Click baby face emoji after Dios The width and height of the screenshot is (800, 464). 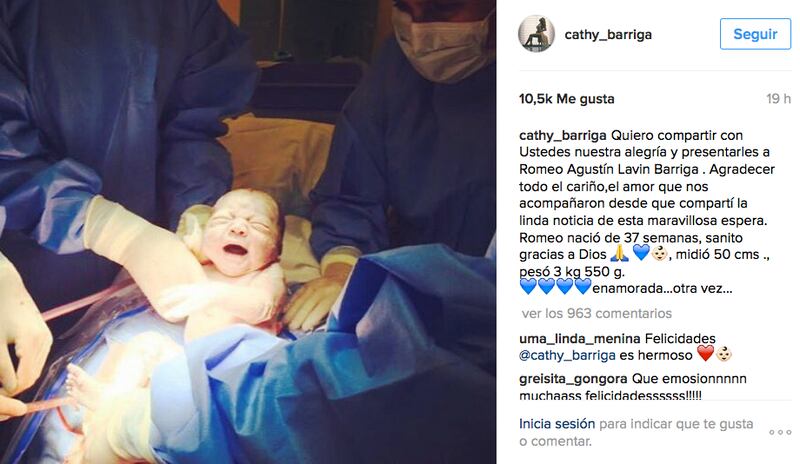pos(659,253)
